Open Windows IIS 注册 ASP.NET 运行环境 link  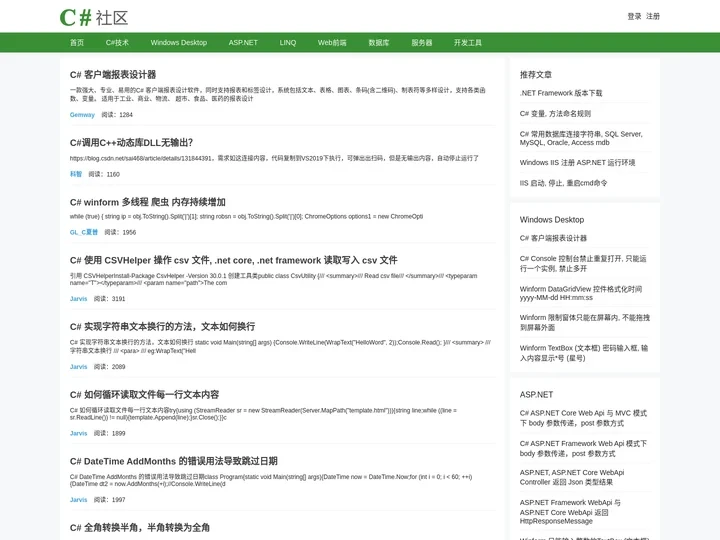coord(577,163)
